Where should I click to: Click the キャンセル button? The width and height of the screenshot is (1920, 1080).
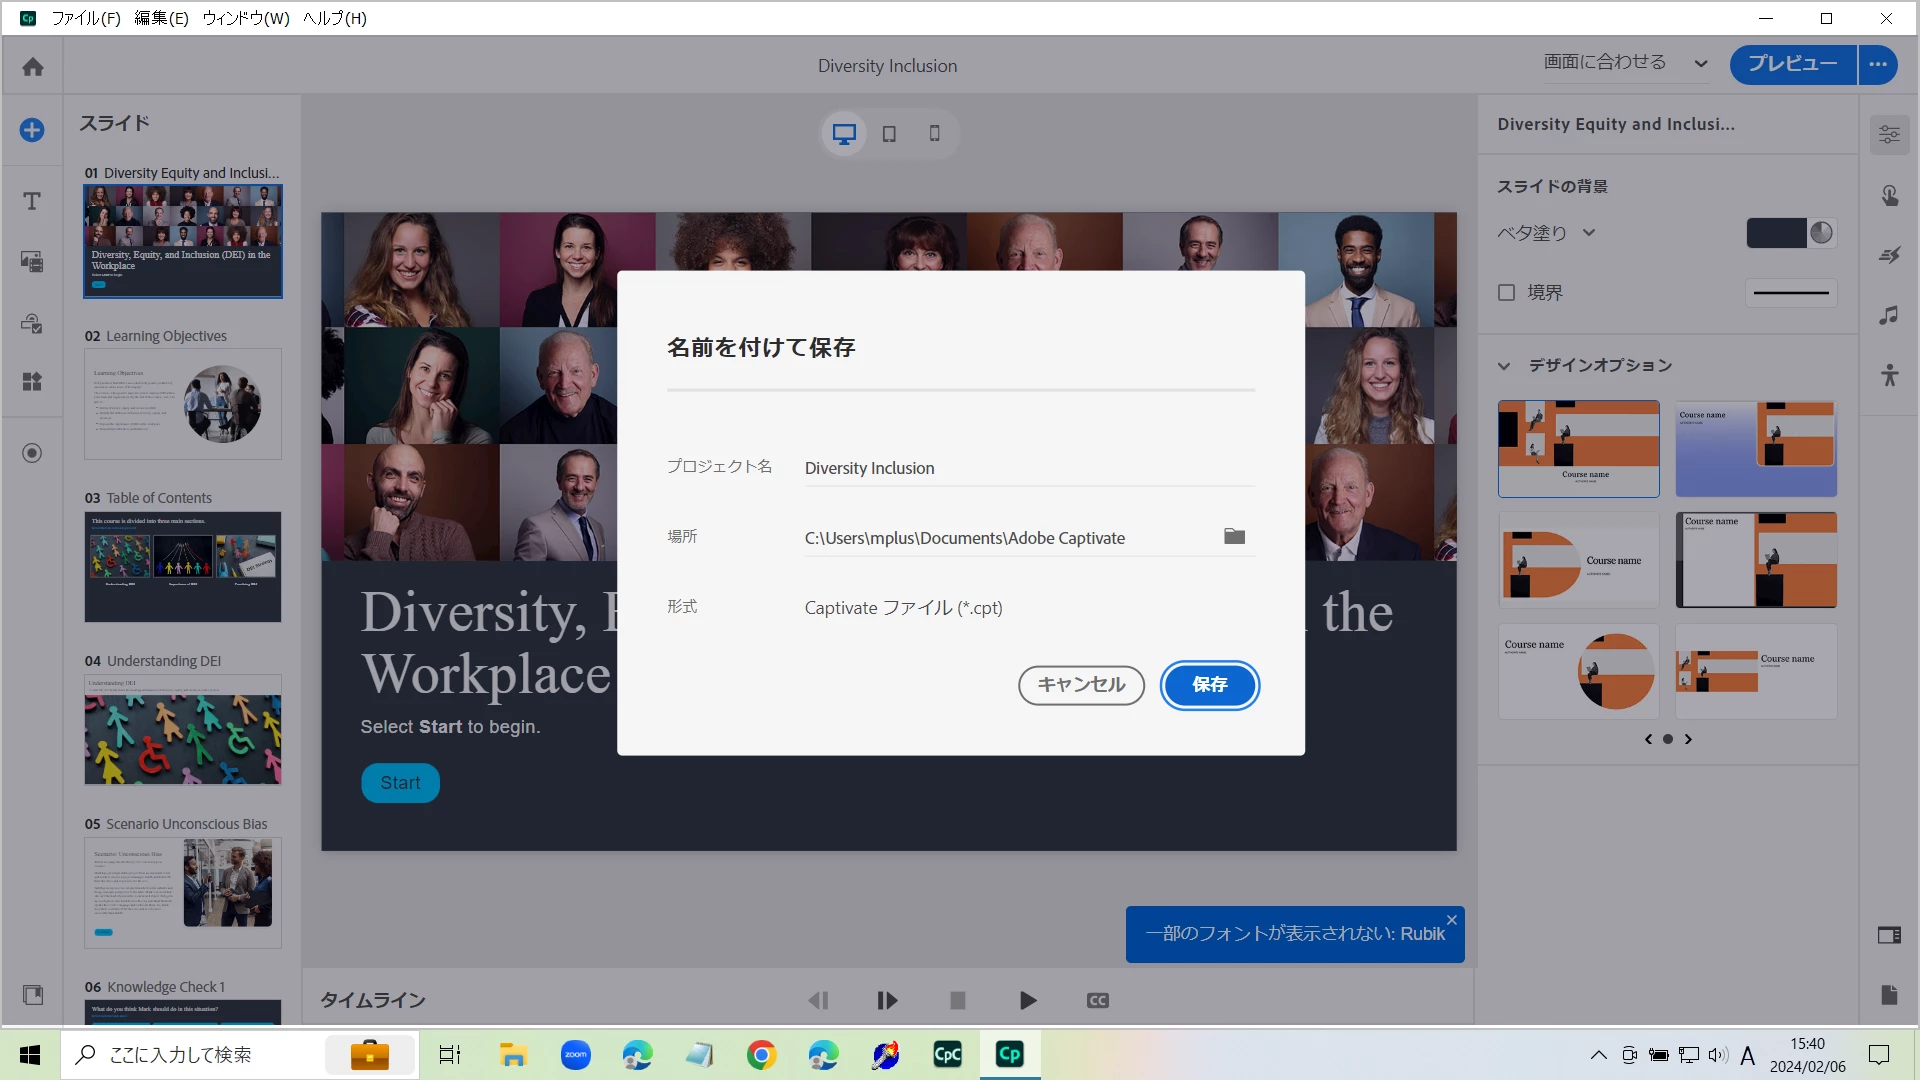pos(1081,685)
